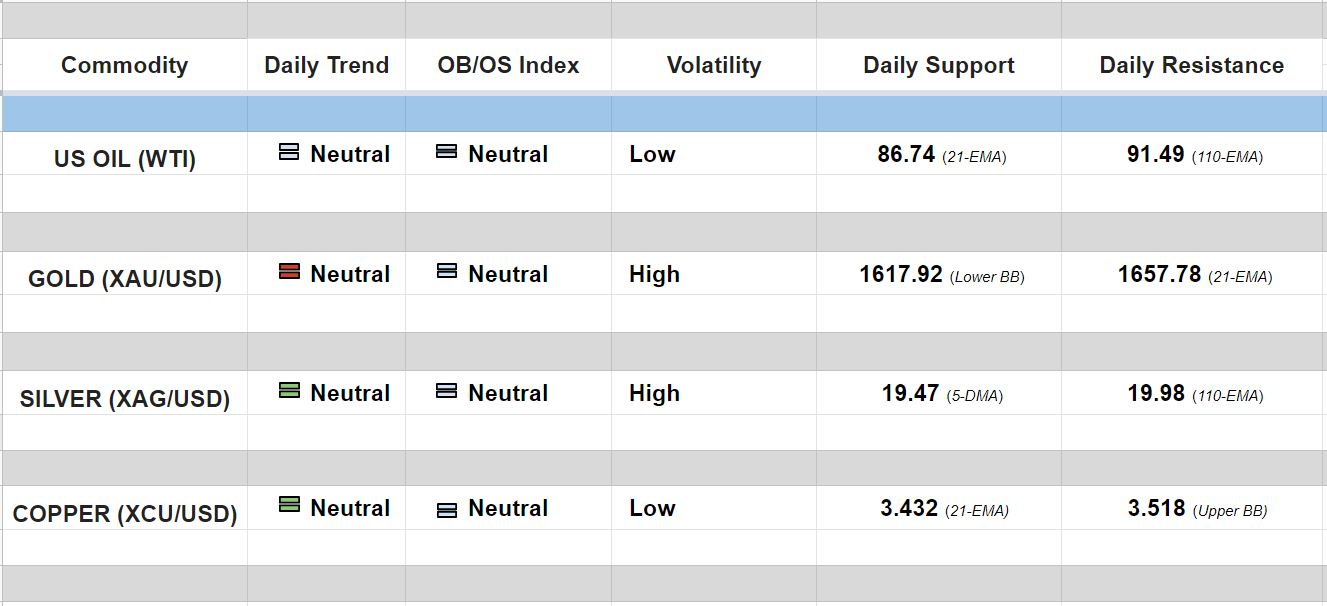This screenshot has height=606, width=1327.
Task: Click COPPER OB/OS index icon
Action: pyautogui.click(x=447, y=510)
